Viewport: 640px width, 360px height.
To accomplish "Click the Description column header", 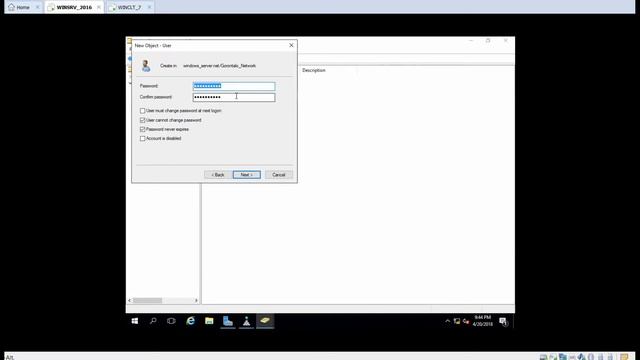I will point(314,70).
